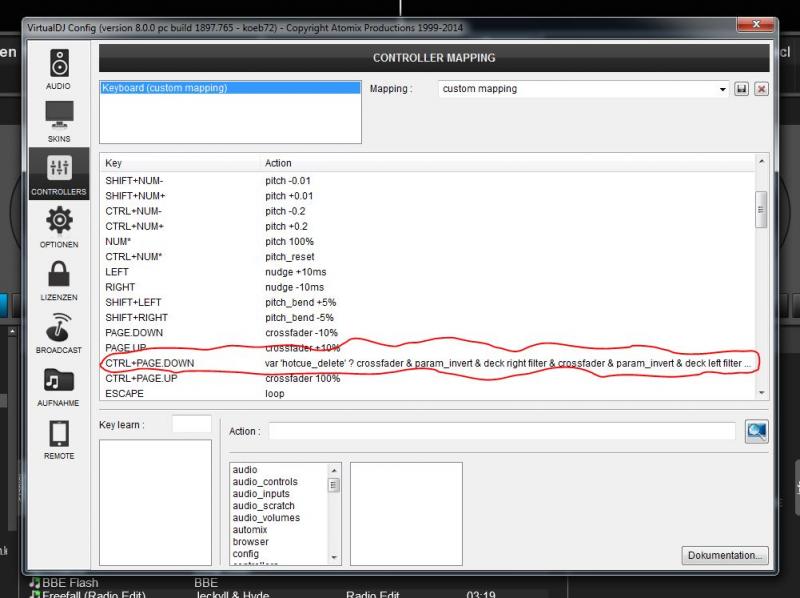Click the mapping list scroll down arrow
This screenshot has width=800, height=598.
point(761,393)
